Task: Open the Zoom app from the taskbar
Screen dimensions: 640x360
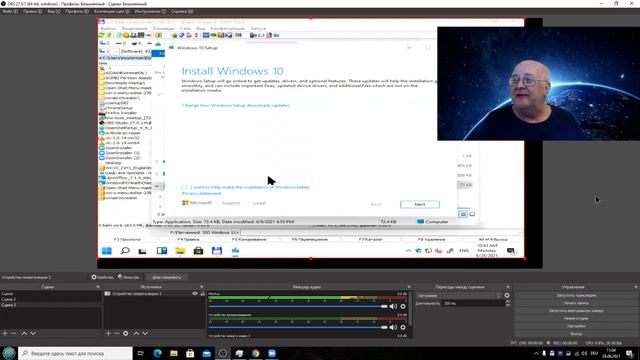Action: (272, 353)
